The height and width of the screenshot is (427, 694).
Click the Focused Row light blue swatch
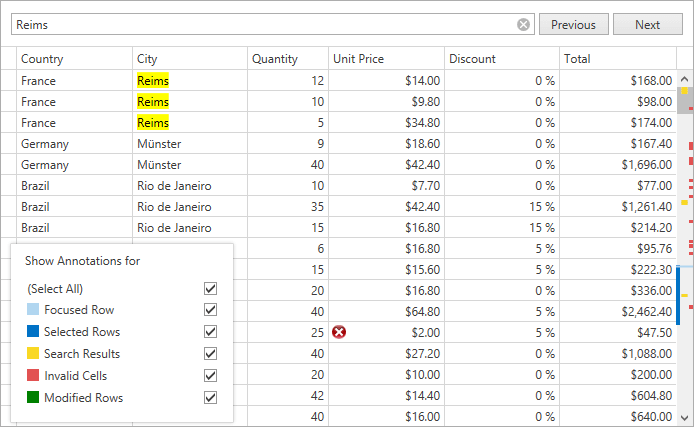click(33, 310)
